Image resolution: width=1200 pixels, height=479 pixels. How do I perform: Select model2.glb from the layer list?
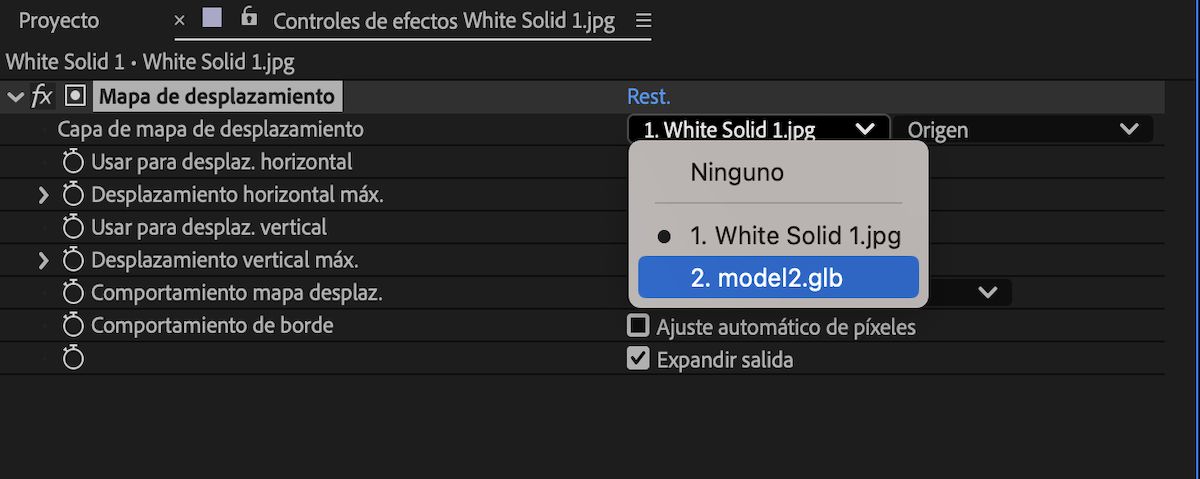[777, 278]
